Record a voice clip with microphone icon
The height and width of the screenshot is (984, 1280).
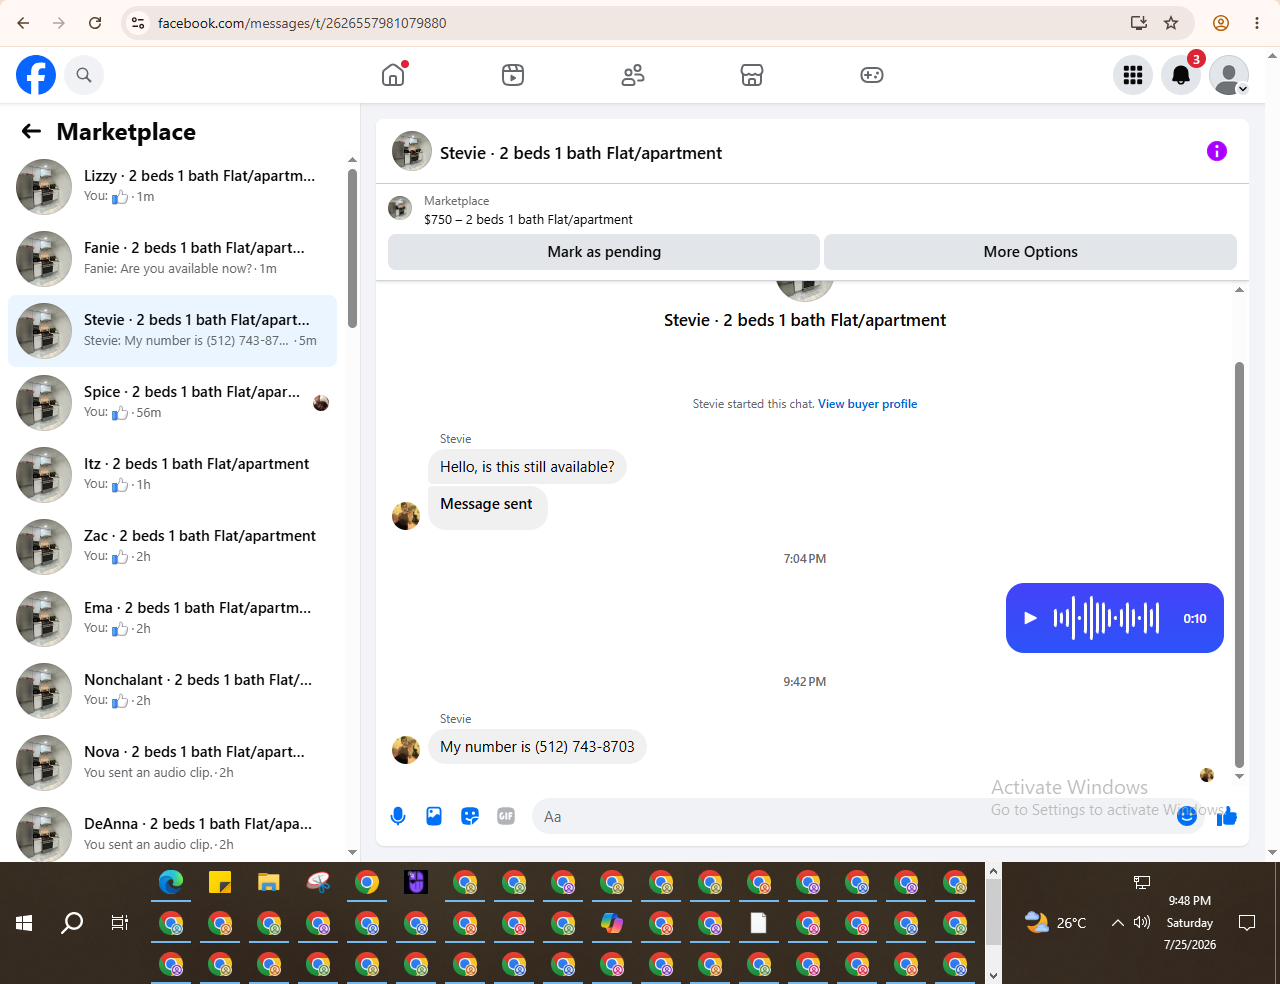click(x=398, y=816)
